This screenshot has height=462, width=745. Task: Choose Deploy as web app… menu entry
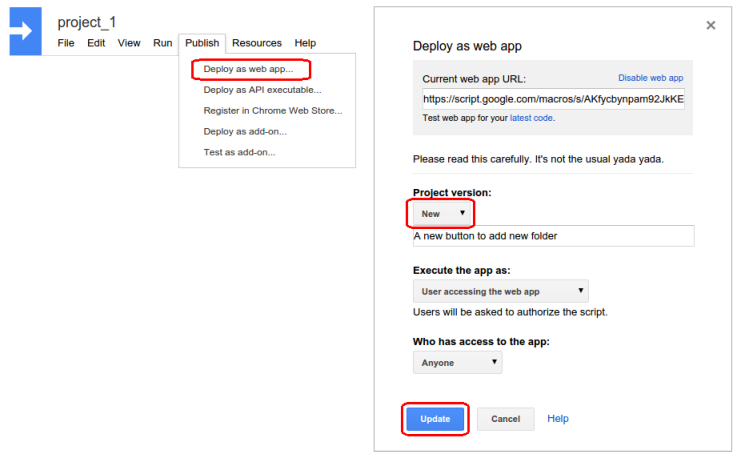248,69
